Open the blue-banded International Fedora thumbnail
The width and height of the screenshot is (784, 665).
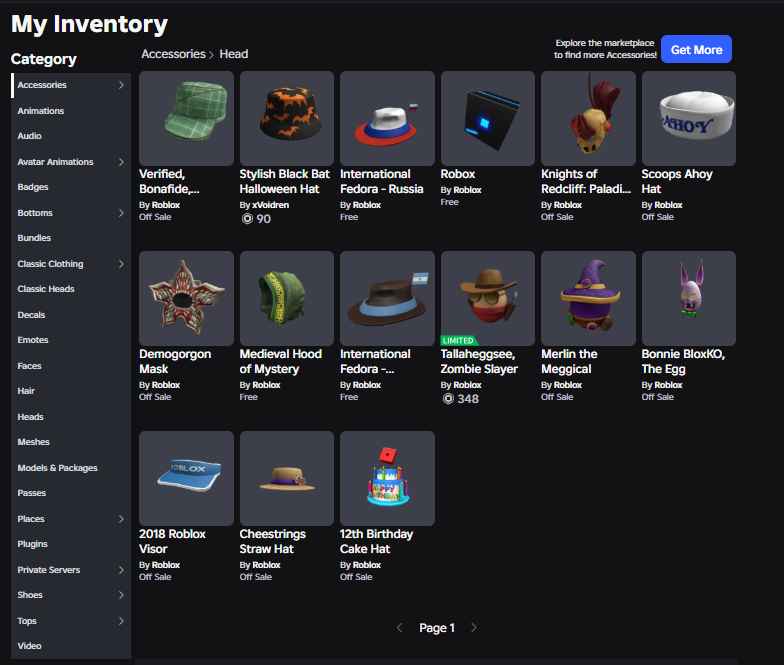point(388,298)
